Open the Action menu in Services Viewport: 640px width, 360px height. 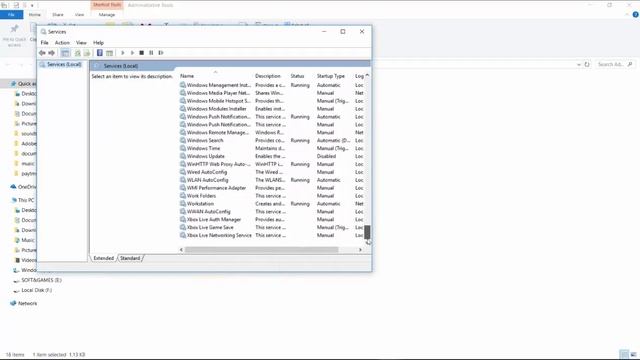62,42
